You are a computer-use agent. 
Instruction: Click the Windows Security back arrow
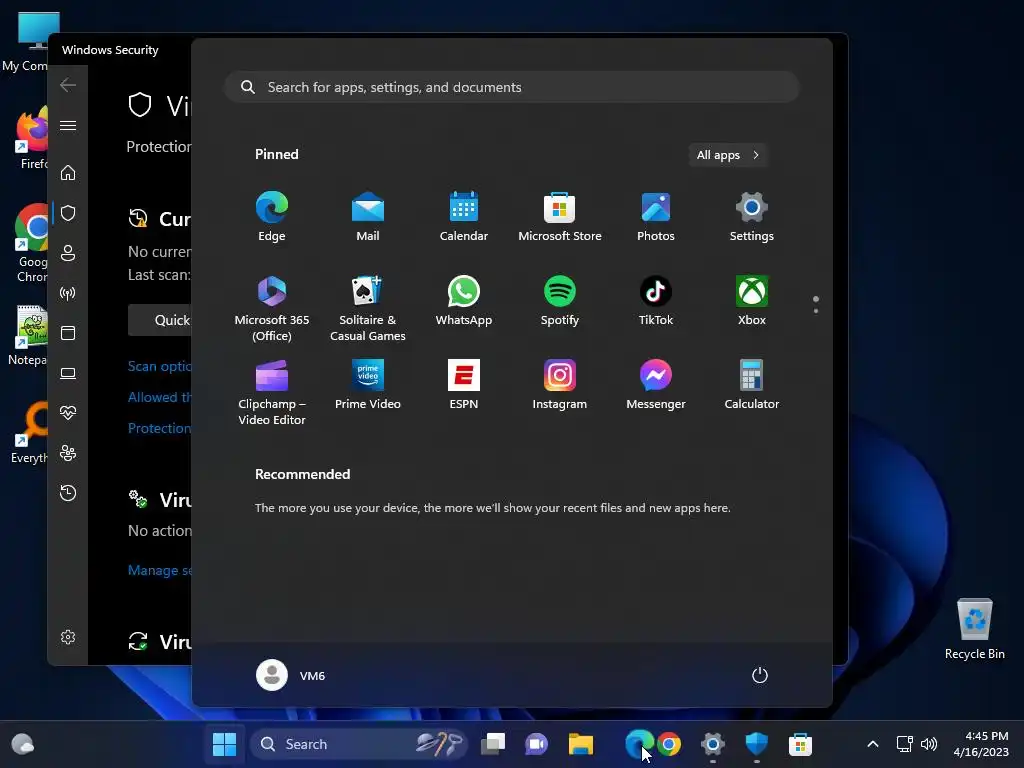pos(68,85)
